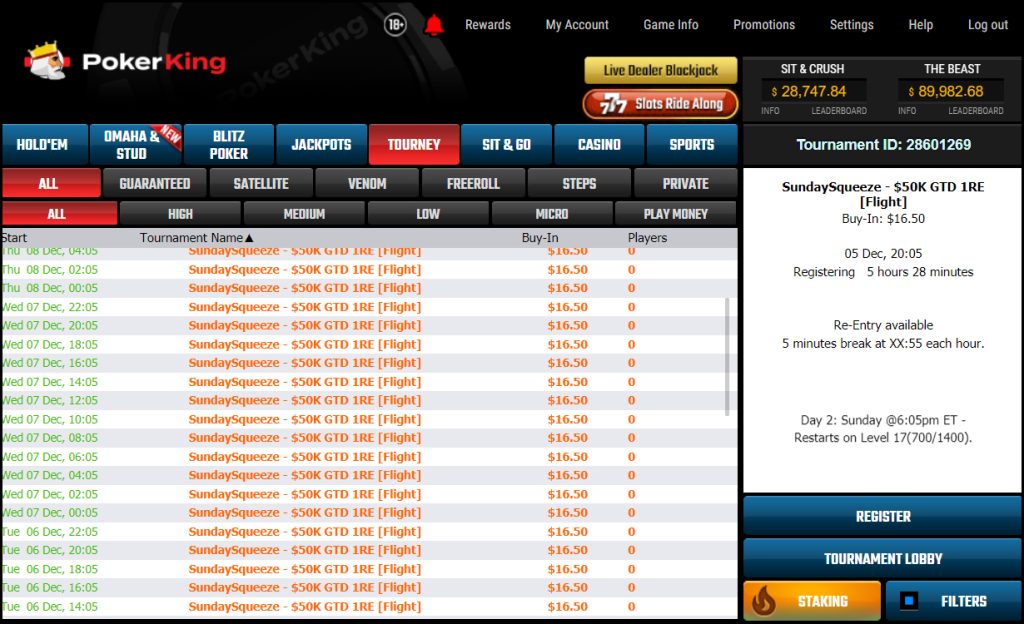
Task: Open the Promotions menu
Action: click(764, 25)
